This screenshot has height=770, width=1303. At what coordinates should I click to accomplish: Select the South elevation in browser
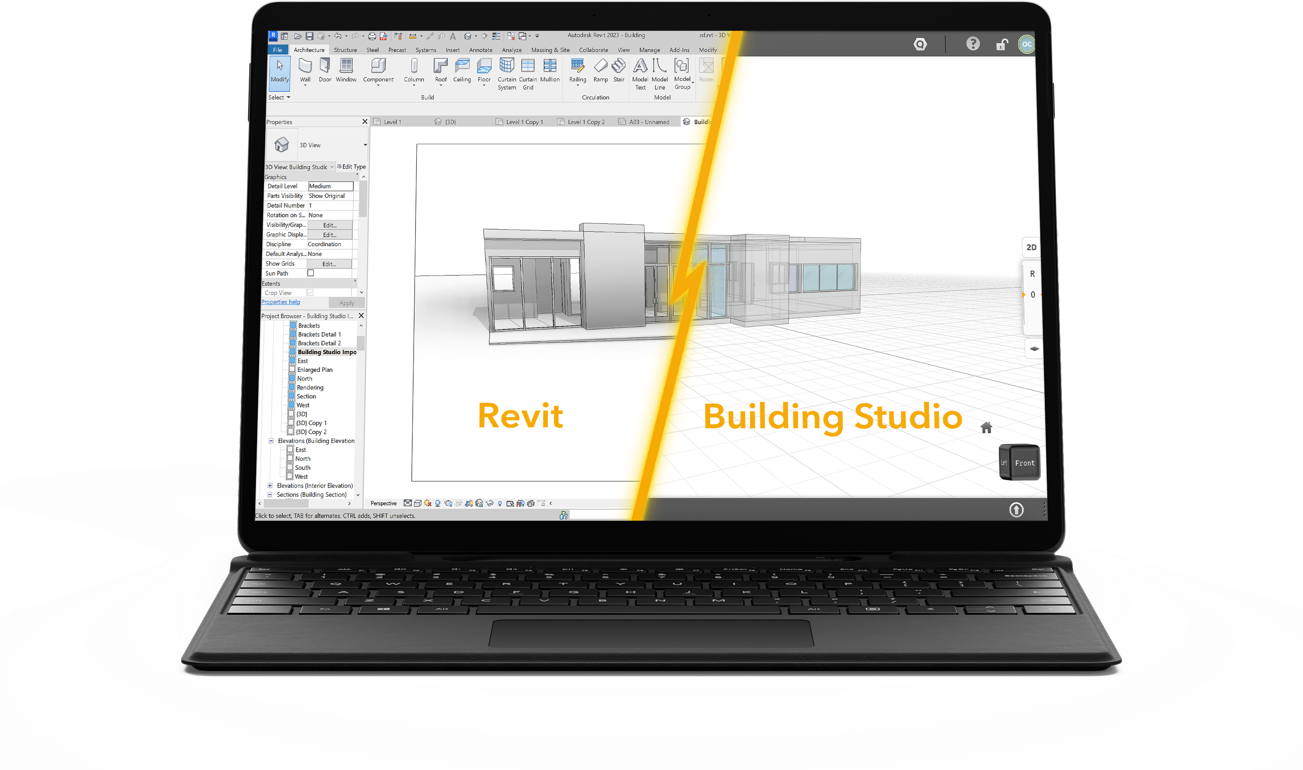click(x=303, y=468)
